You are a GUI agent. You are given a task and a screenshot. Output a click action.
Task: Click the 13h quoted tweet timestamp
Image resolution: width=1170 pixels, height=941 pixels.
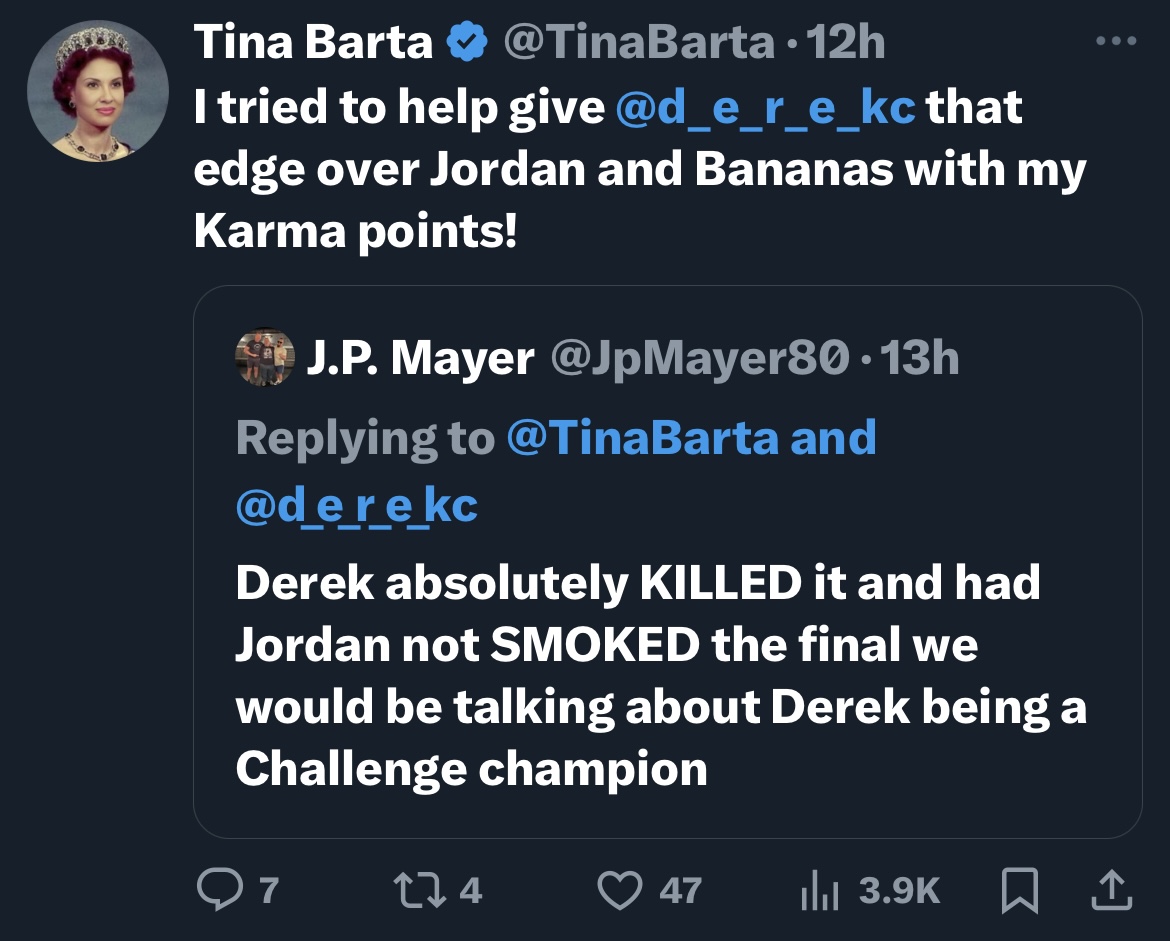point(919,357)
